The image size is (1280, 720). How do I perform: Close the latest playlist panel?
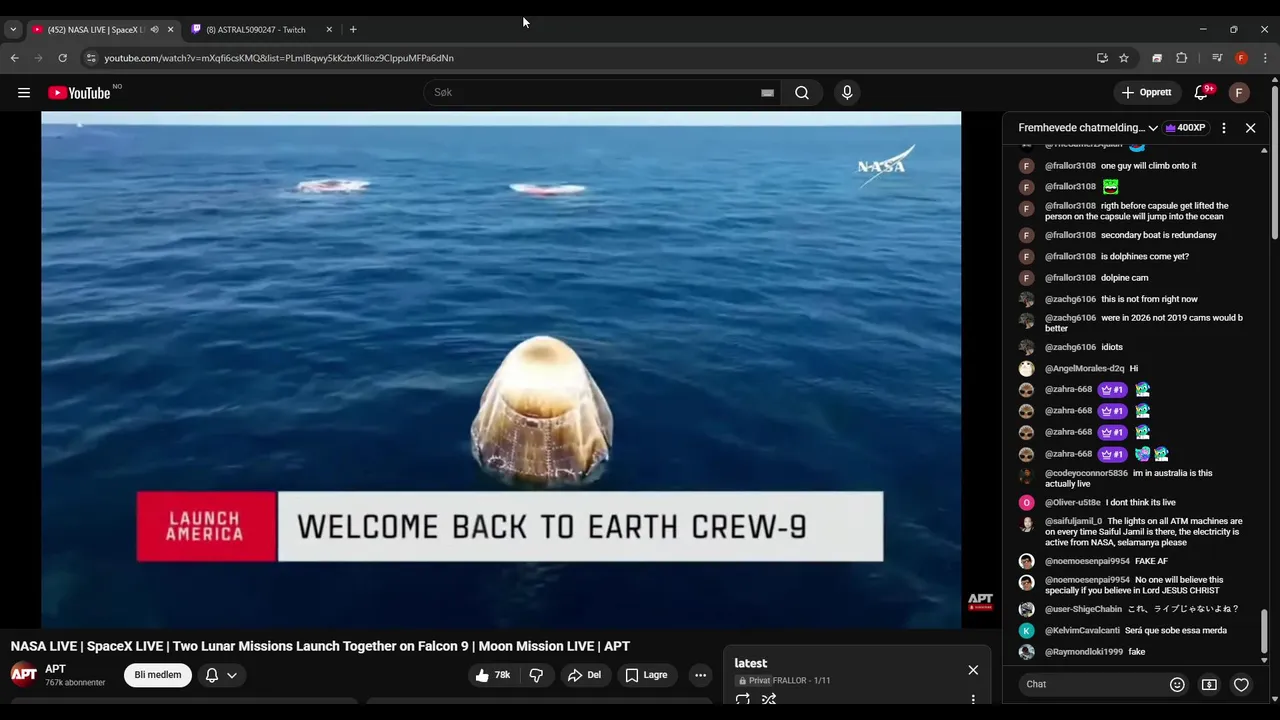click(973, 670)
